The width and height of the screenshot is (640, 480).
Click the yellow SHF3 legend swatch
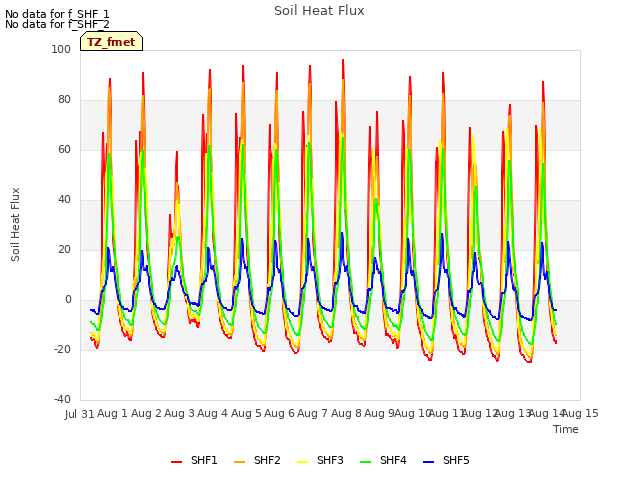pyautogui.click(x=302, y=462)
